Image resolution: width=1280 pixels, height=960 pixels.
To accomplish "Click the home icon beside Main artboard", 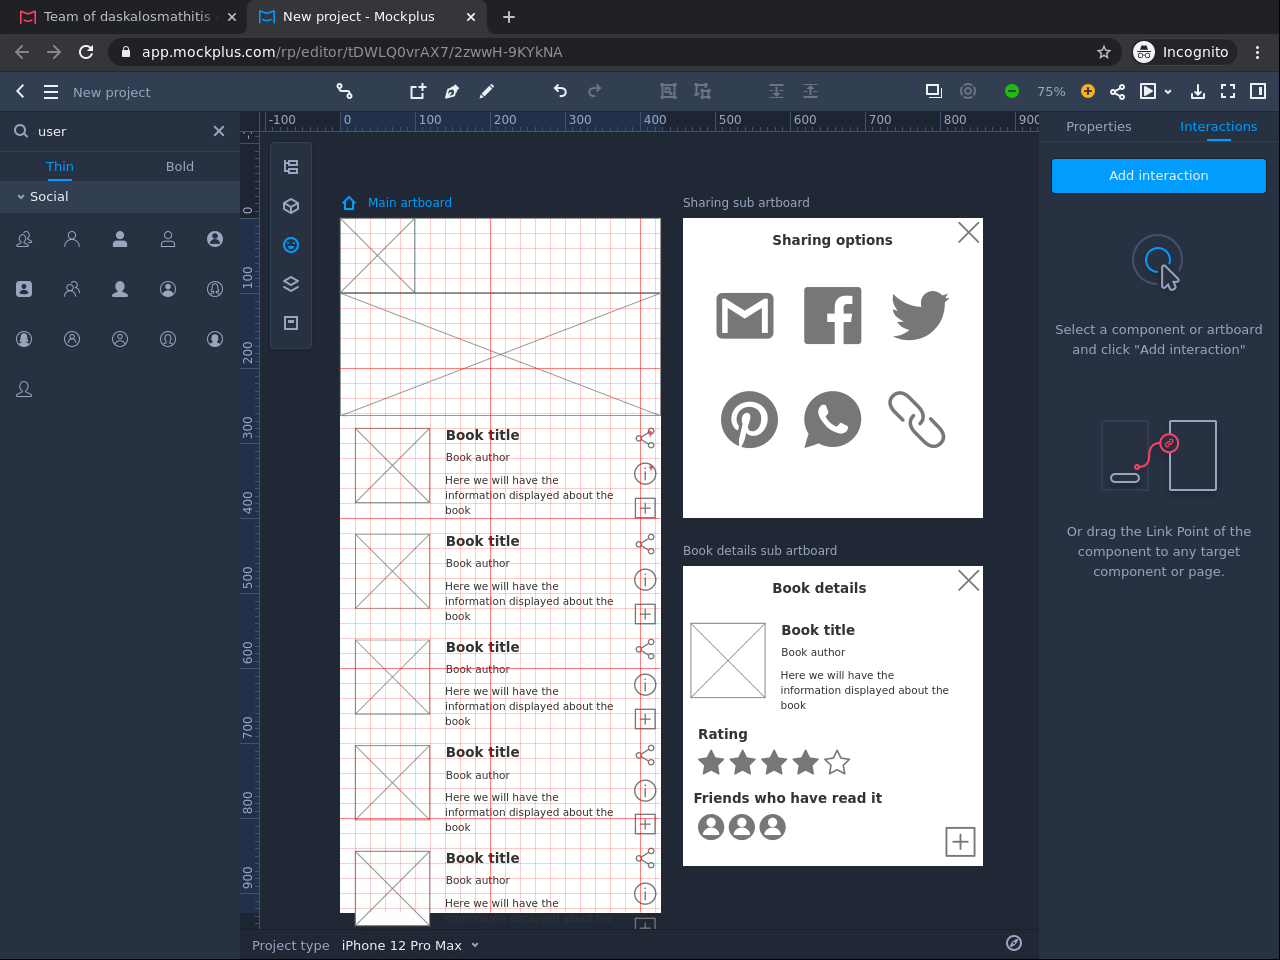I will 349,203.
